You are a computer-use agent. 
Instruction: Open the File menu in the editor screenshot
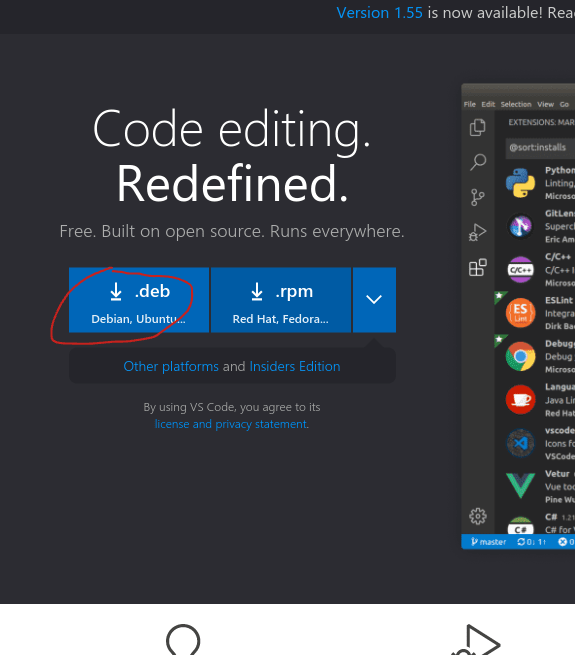(470, 104)
